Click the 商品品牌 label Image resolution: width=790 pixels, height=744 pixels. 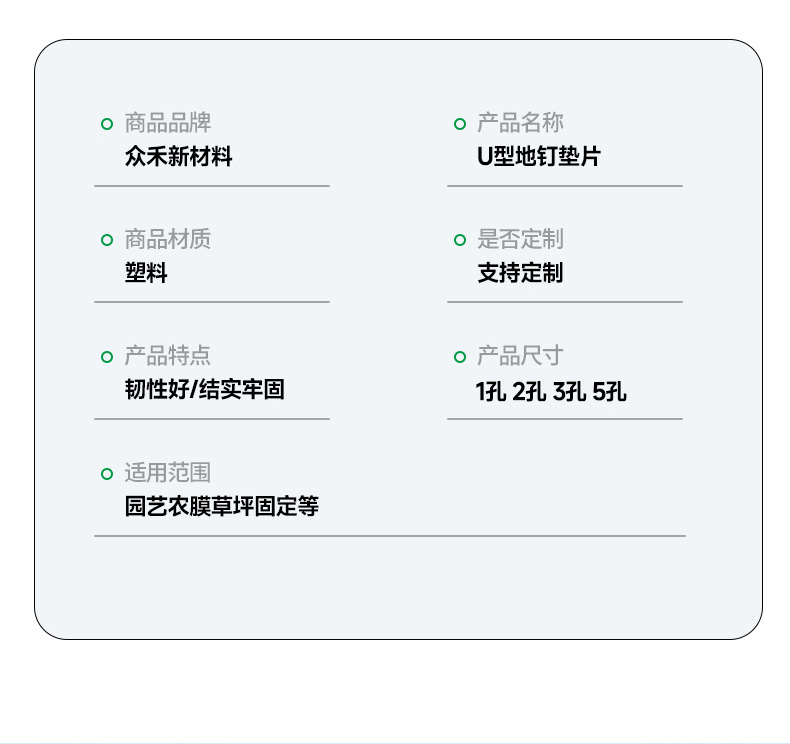[x=167, y=123]
